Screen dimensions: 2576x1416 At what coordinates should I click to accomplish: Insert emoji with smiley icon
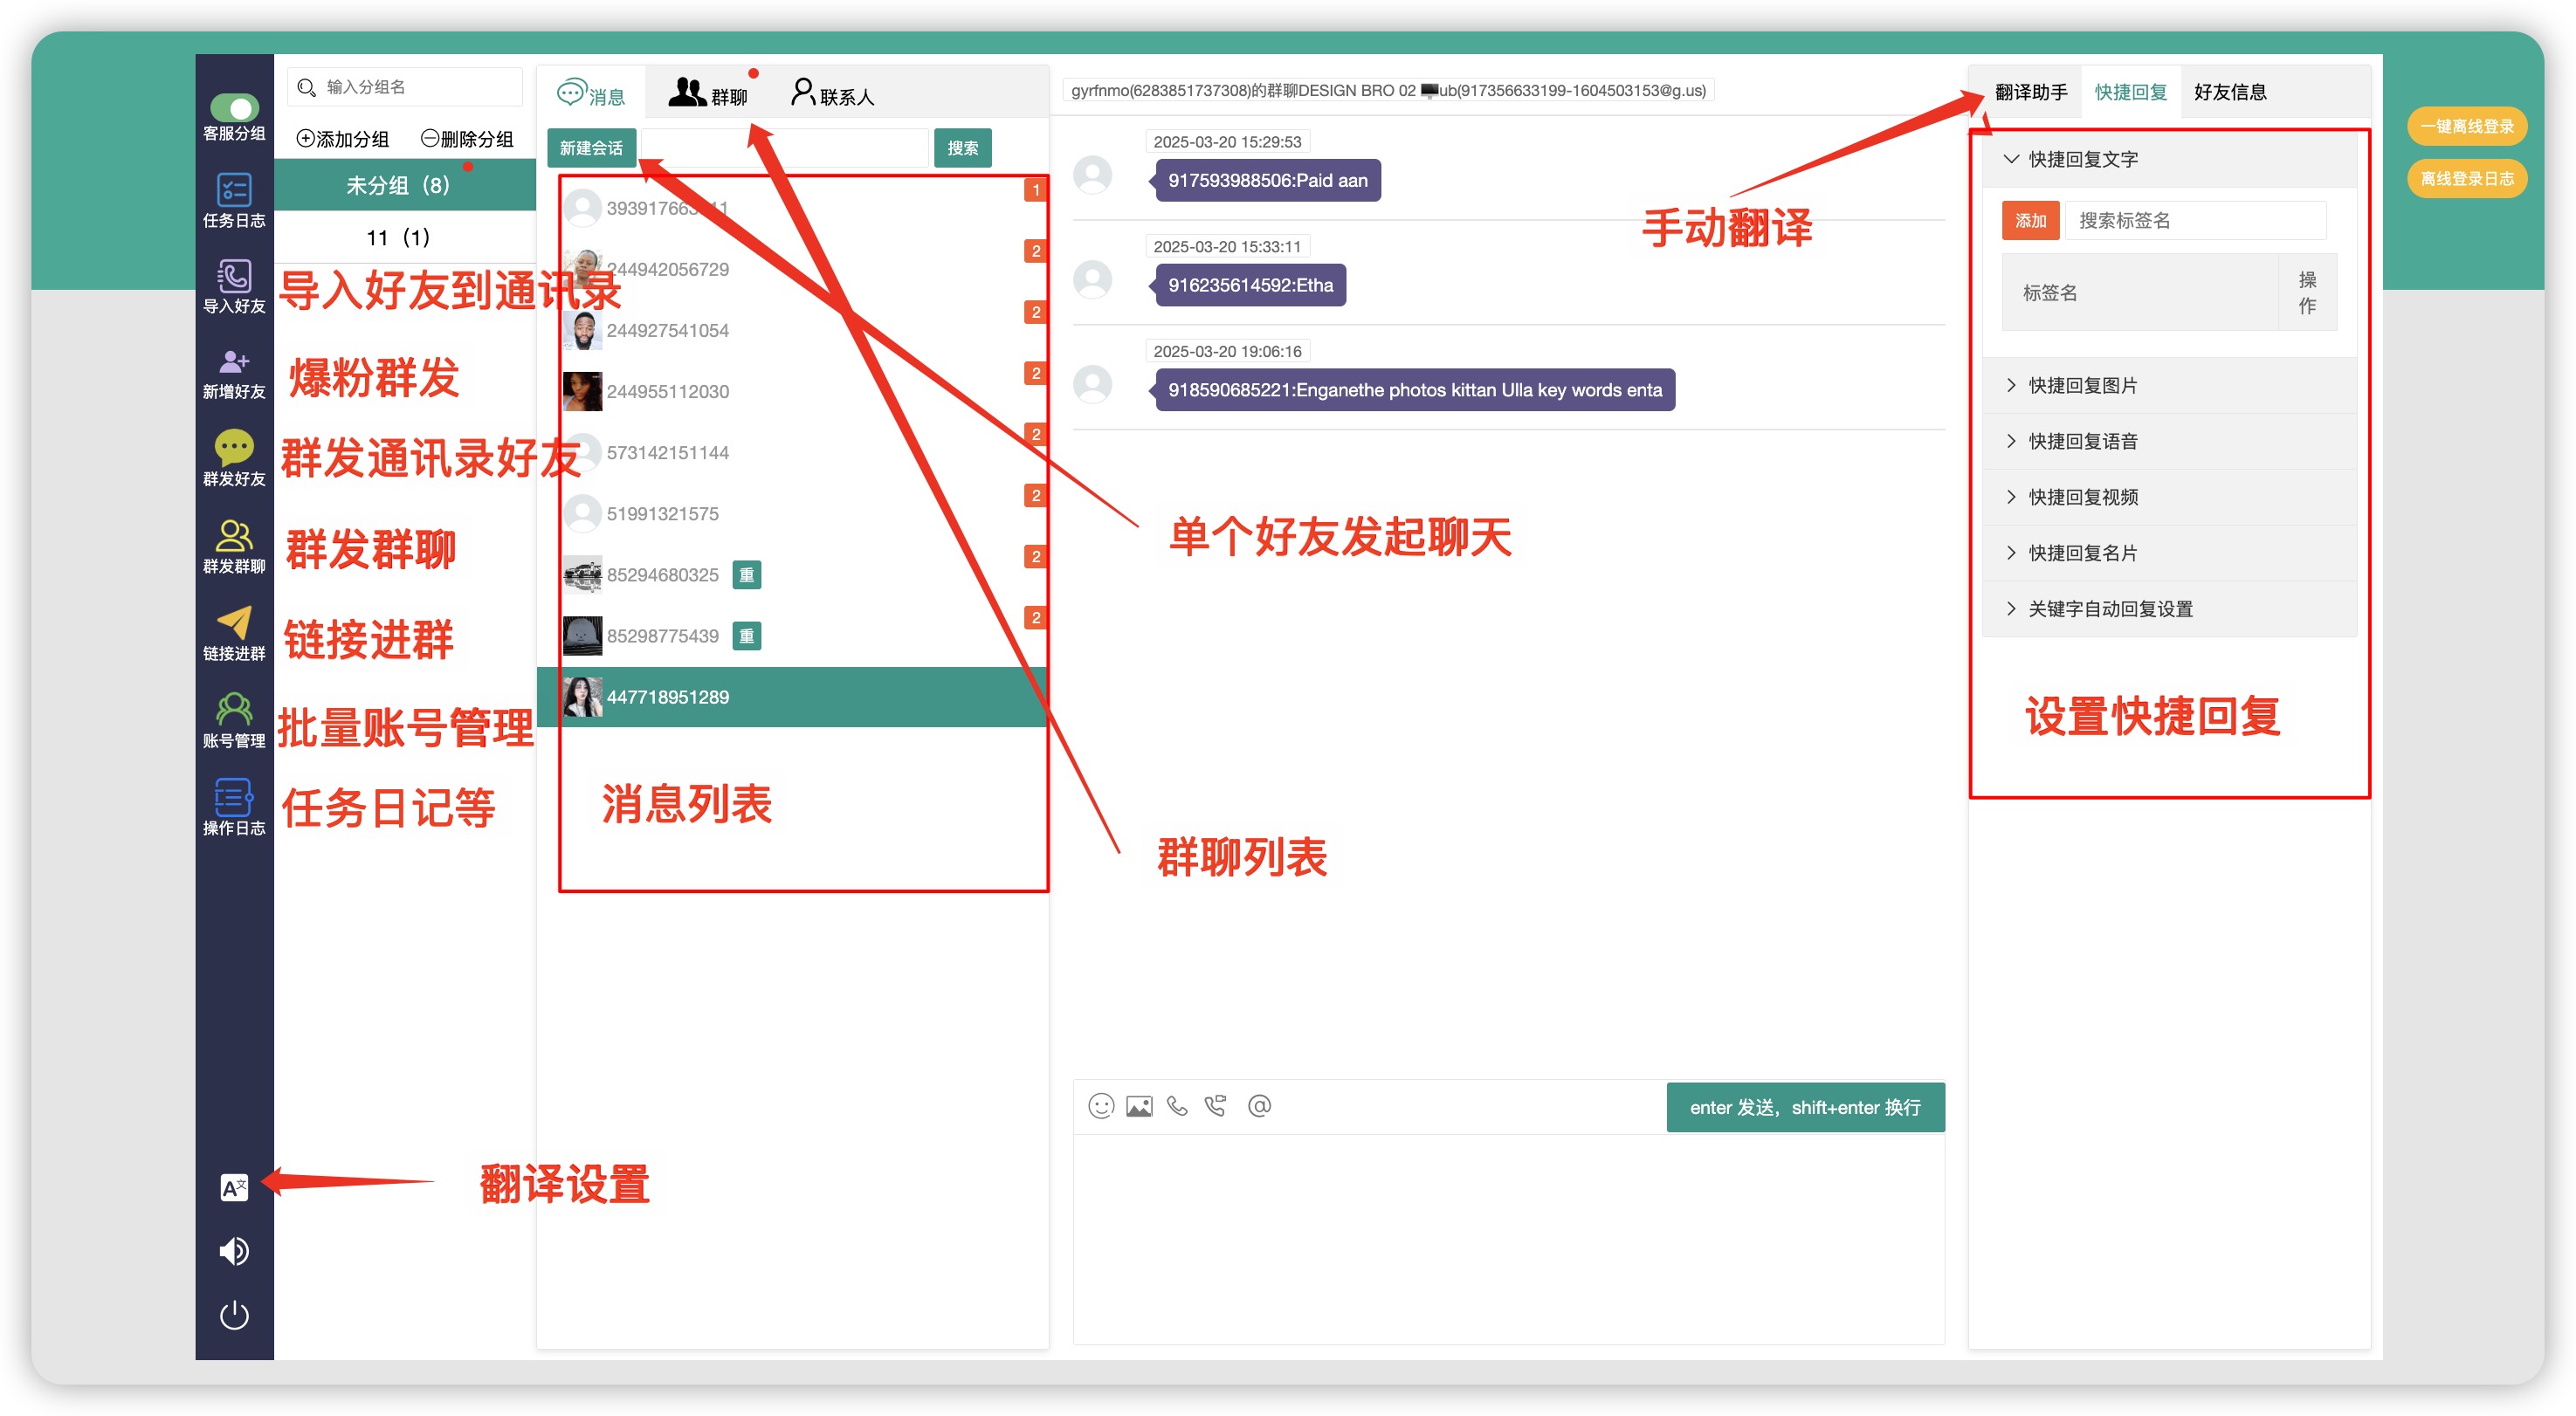tap(1100, 1106)
